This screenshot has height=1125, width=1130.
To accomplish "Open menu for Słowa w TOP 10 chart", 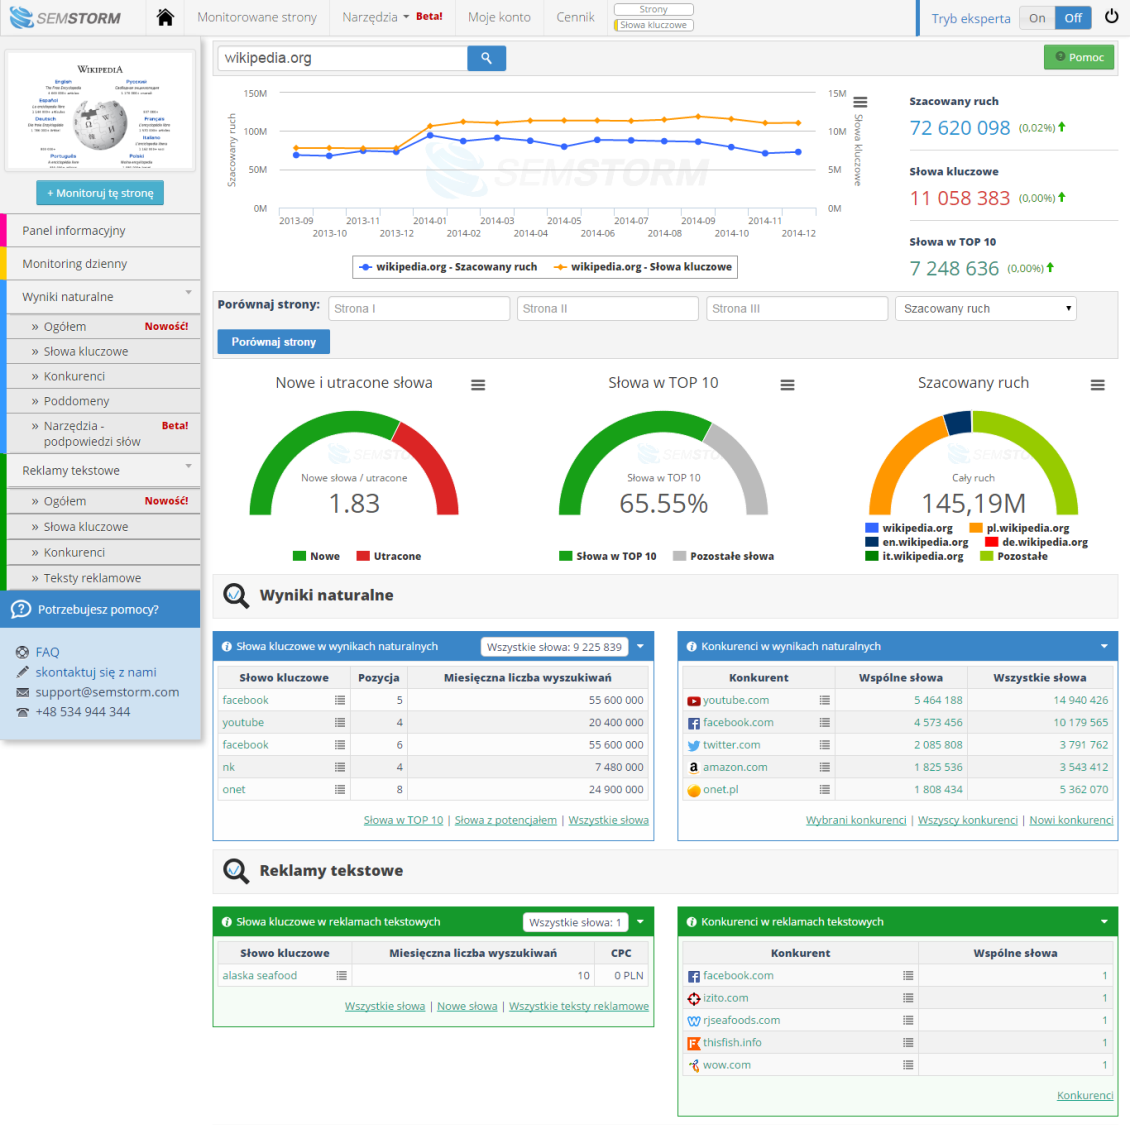I will 788,385.
